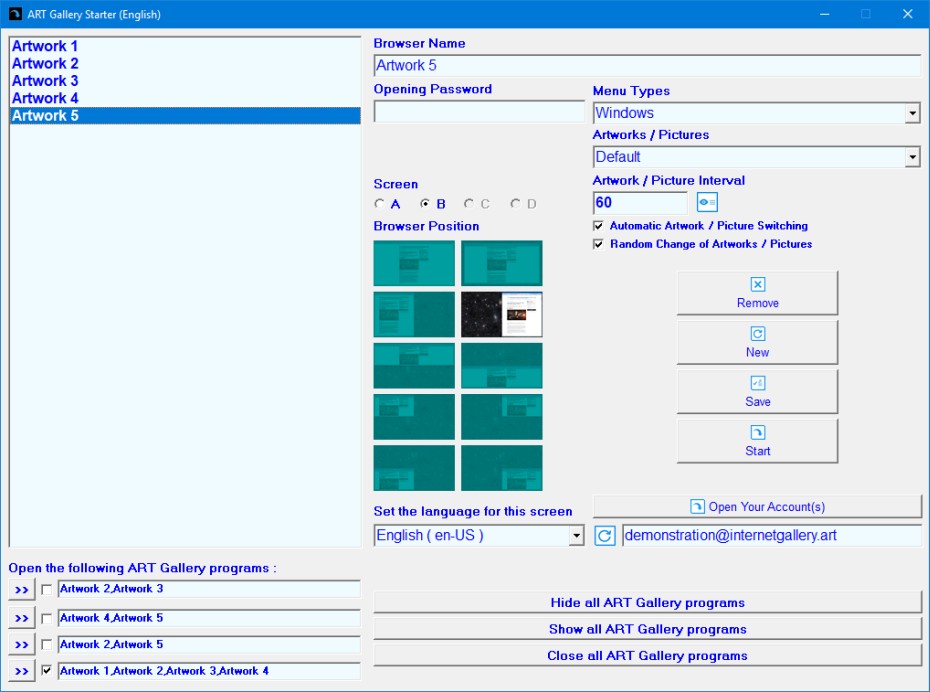930x692 pixels.
Task: Click the Artwork / Picture Interval field
Action: pyautogui.click(x=640, y=203)
